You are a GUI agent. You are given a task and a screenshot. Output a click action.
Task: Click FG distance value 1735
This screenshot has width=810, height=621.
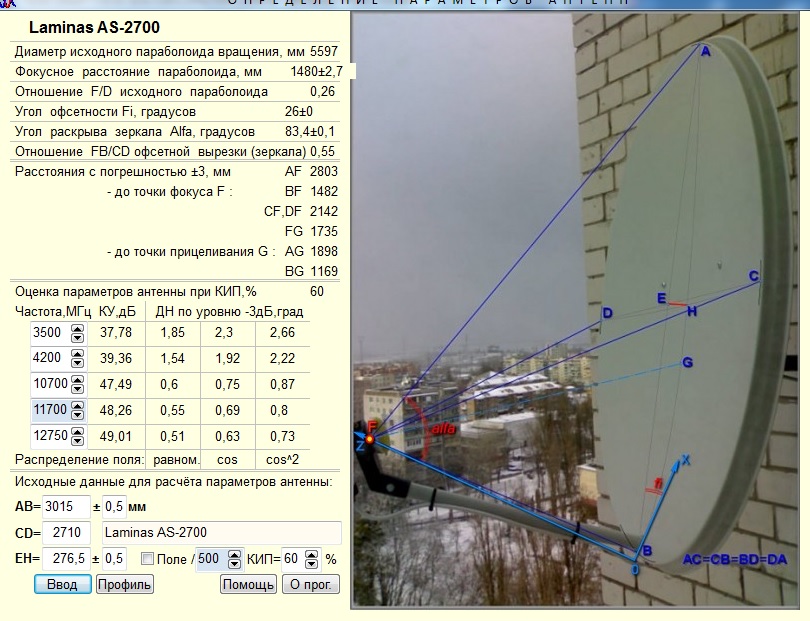coord(324,231)
